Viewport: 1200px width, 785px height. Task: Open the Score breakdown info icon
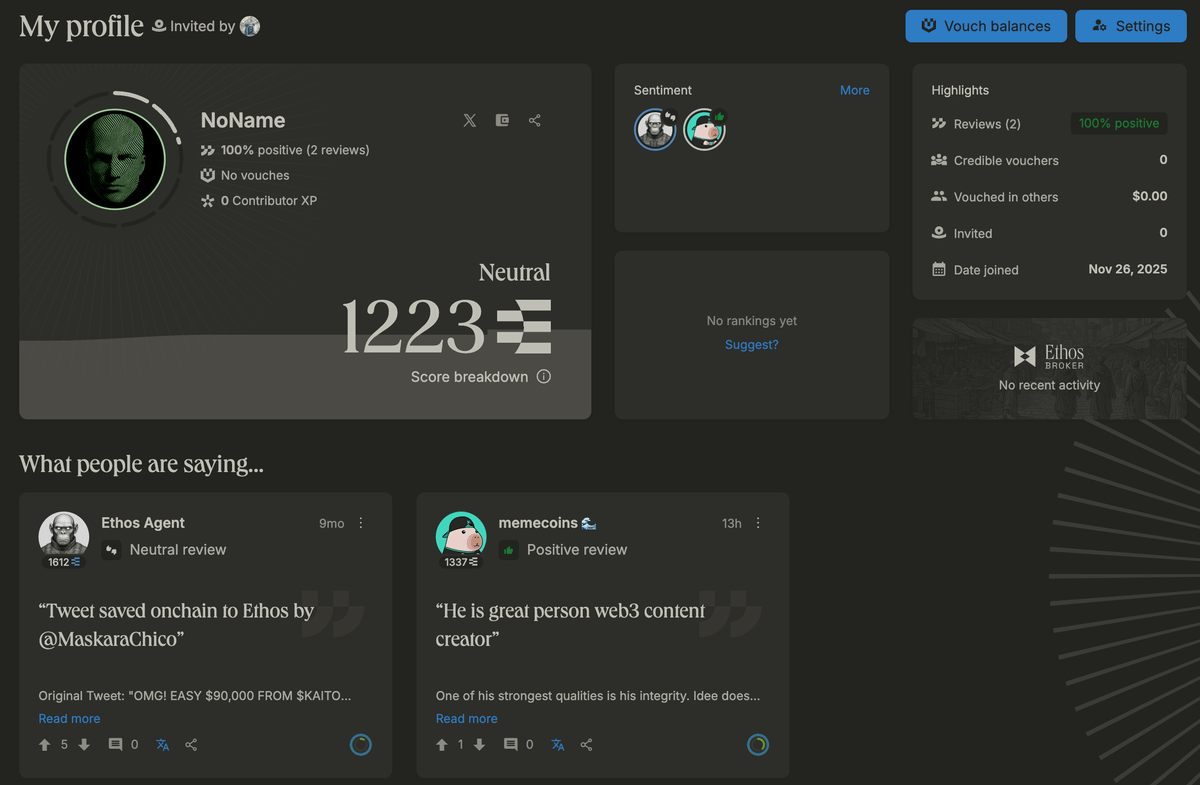point(544,377)
